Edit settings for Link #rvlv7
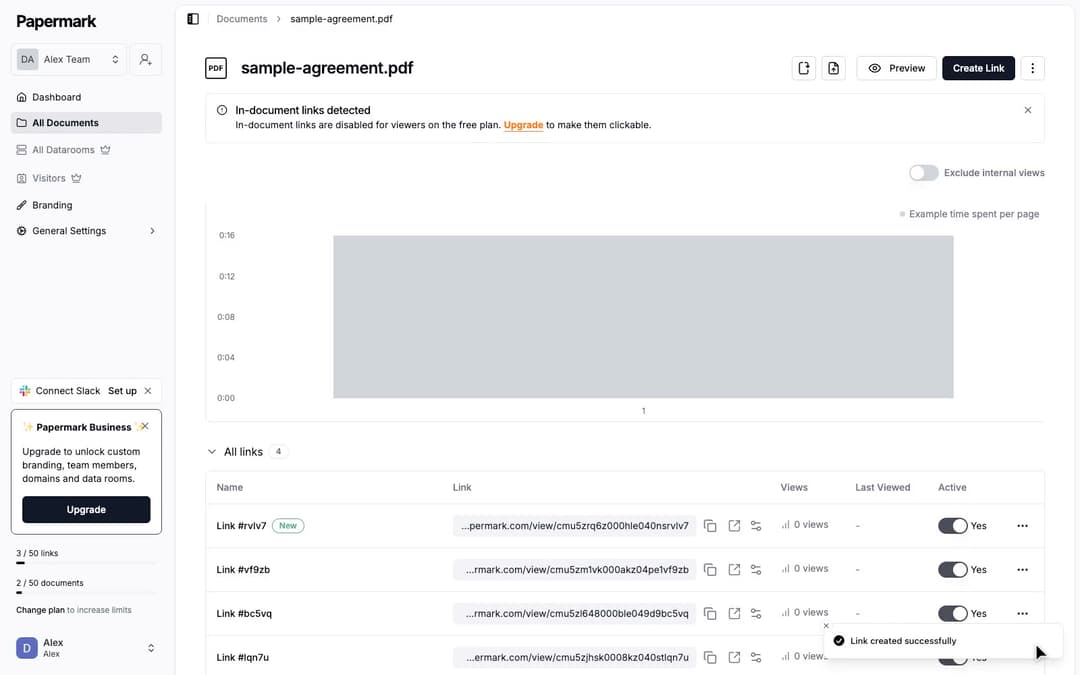Image resolution: width=1080 pixels, height=675 pixels. (x=756, y=526)
